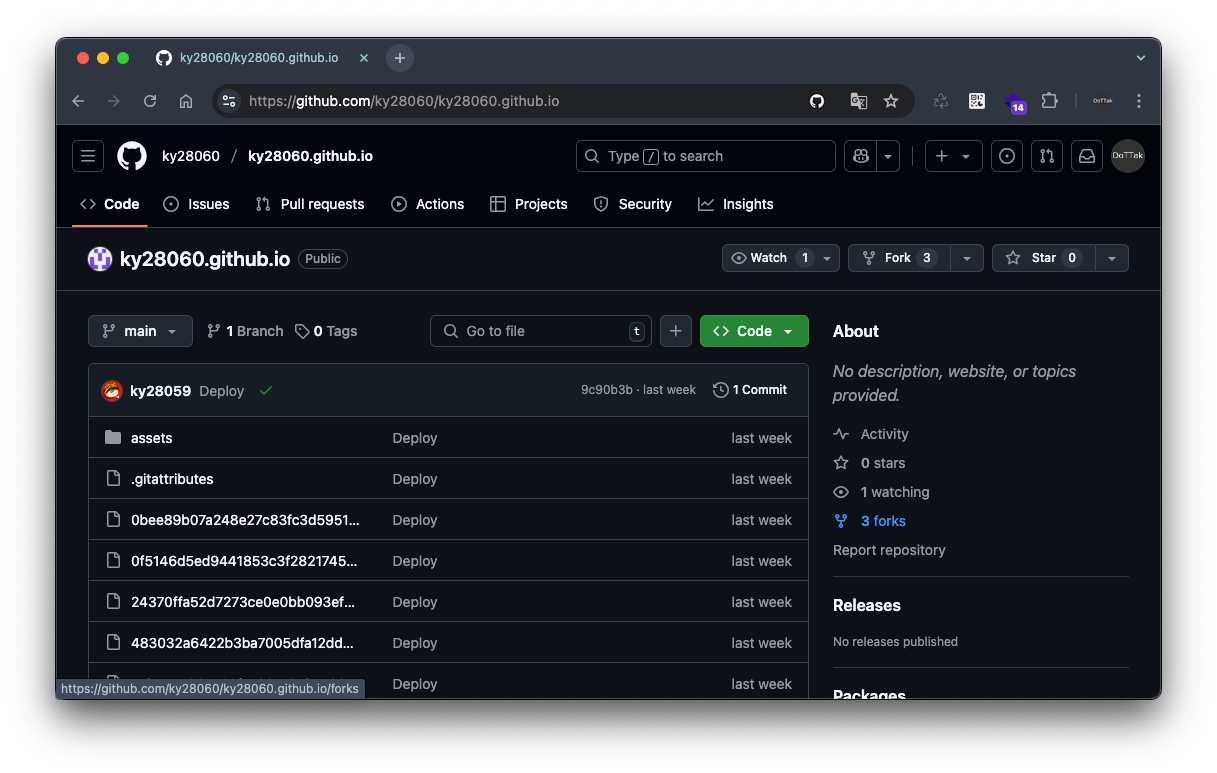Open file starting with 0f5146d5ed9441853

(244, 561)
